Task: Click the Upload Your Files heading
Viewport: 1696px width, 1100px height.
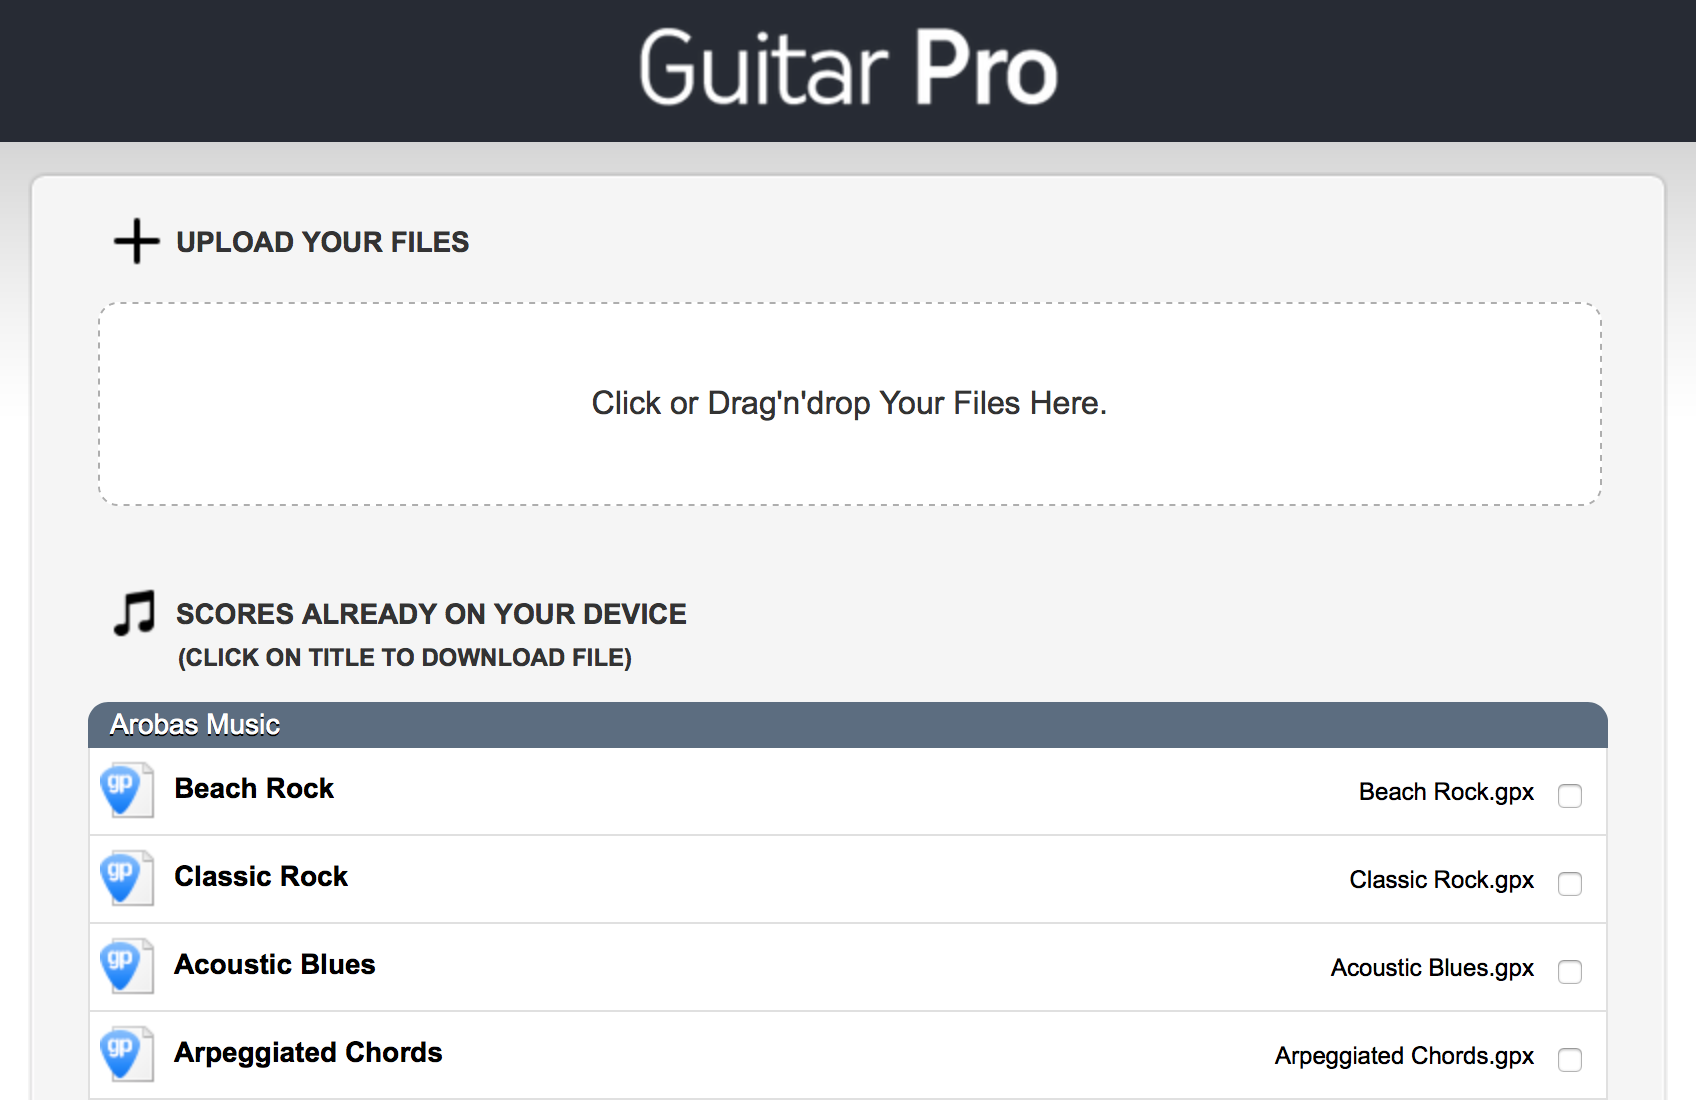Action: 323,242
